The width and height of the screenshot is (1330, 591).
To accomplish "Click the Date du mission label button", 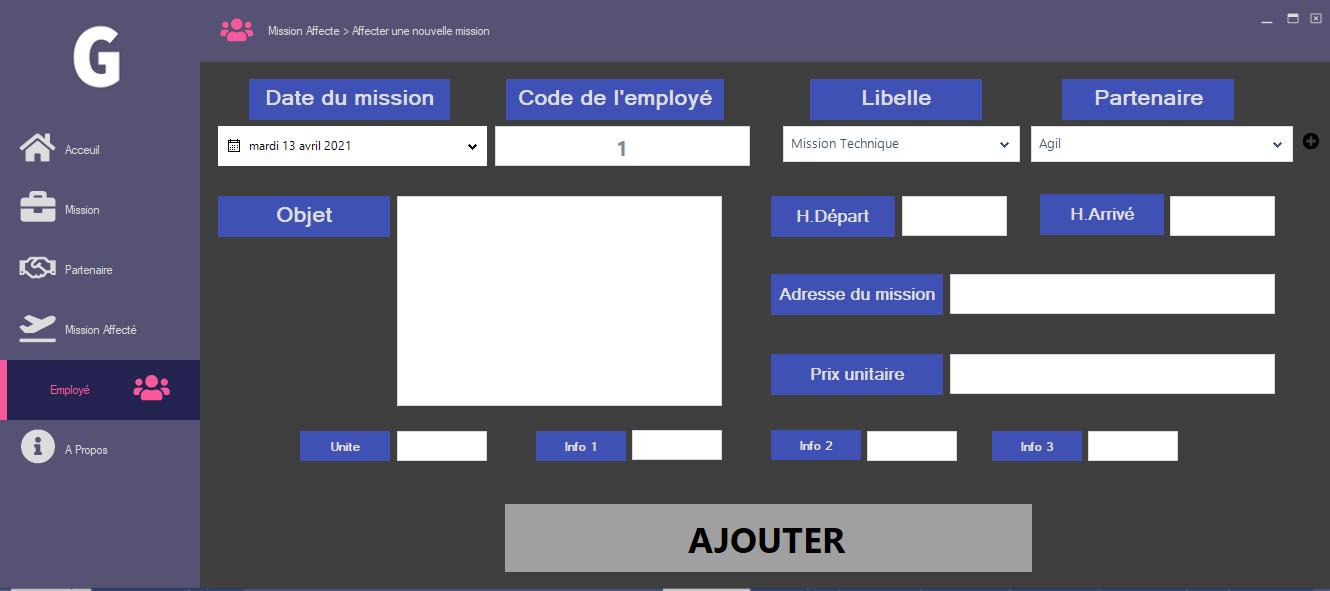I will (x=349, y=99).
